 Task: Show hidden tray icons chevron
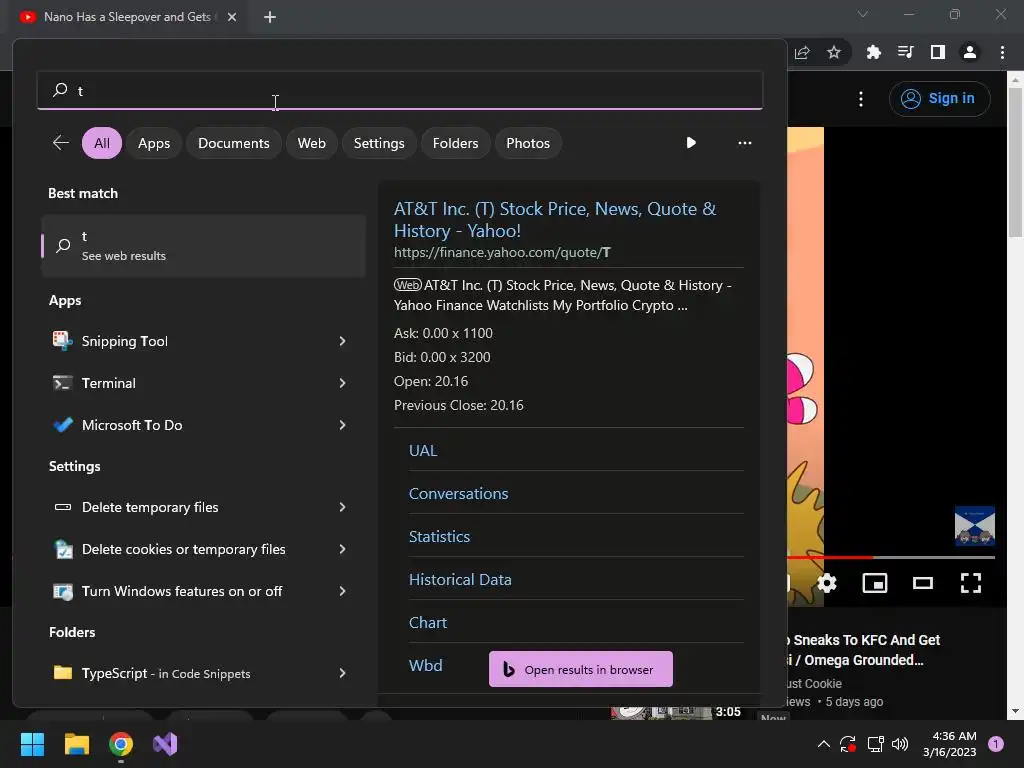824,744
